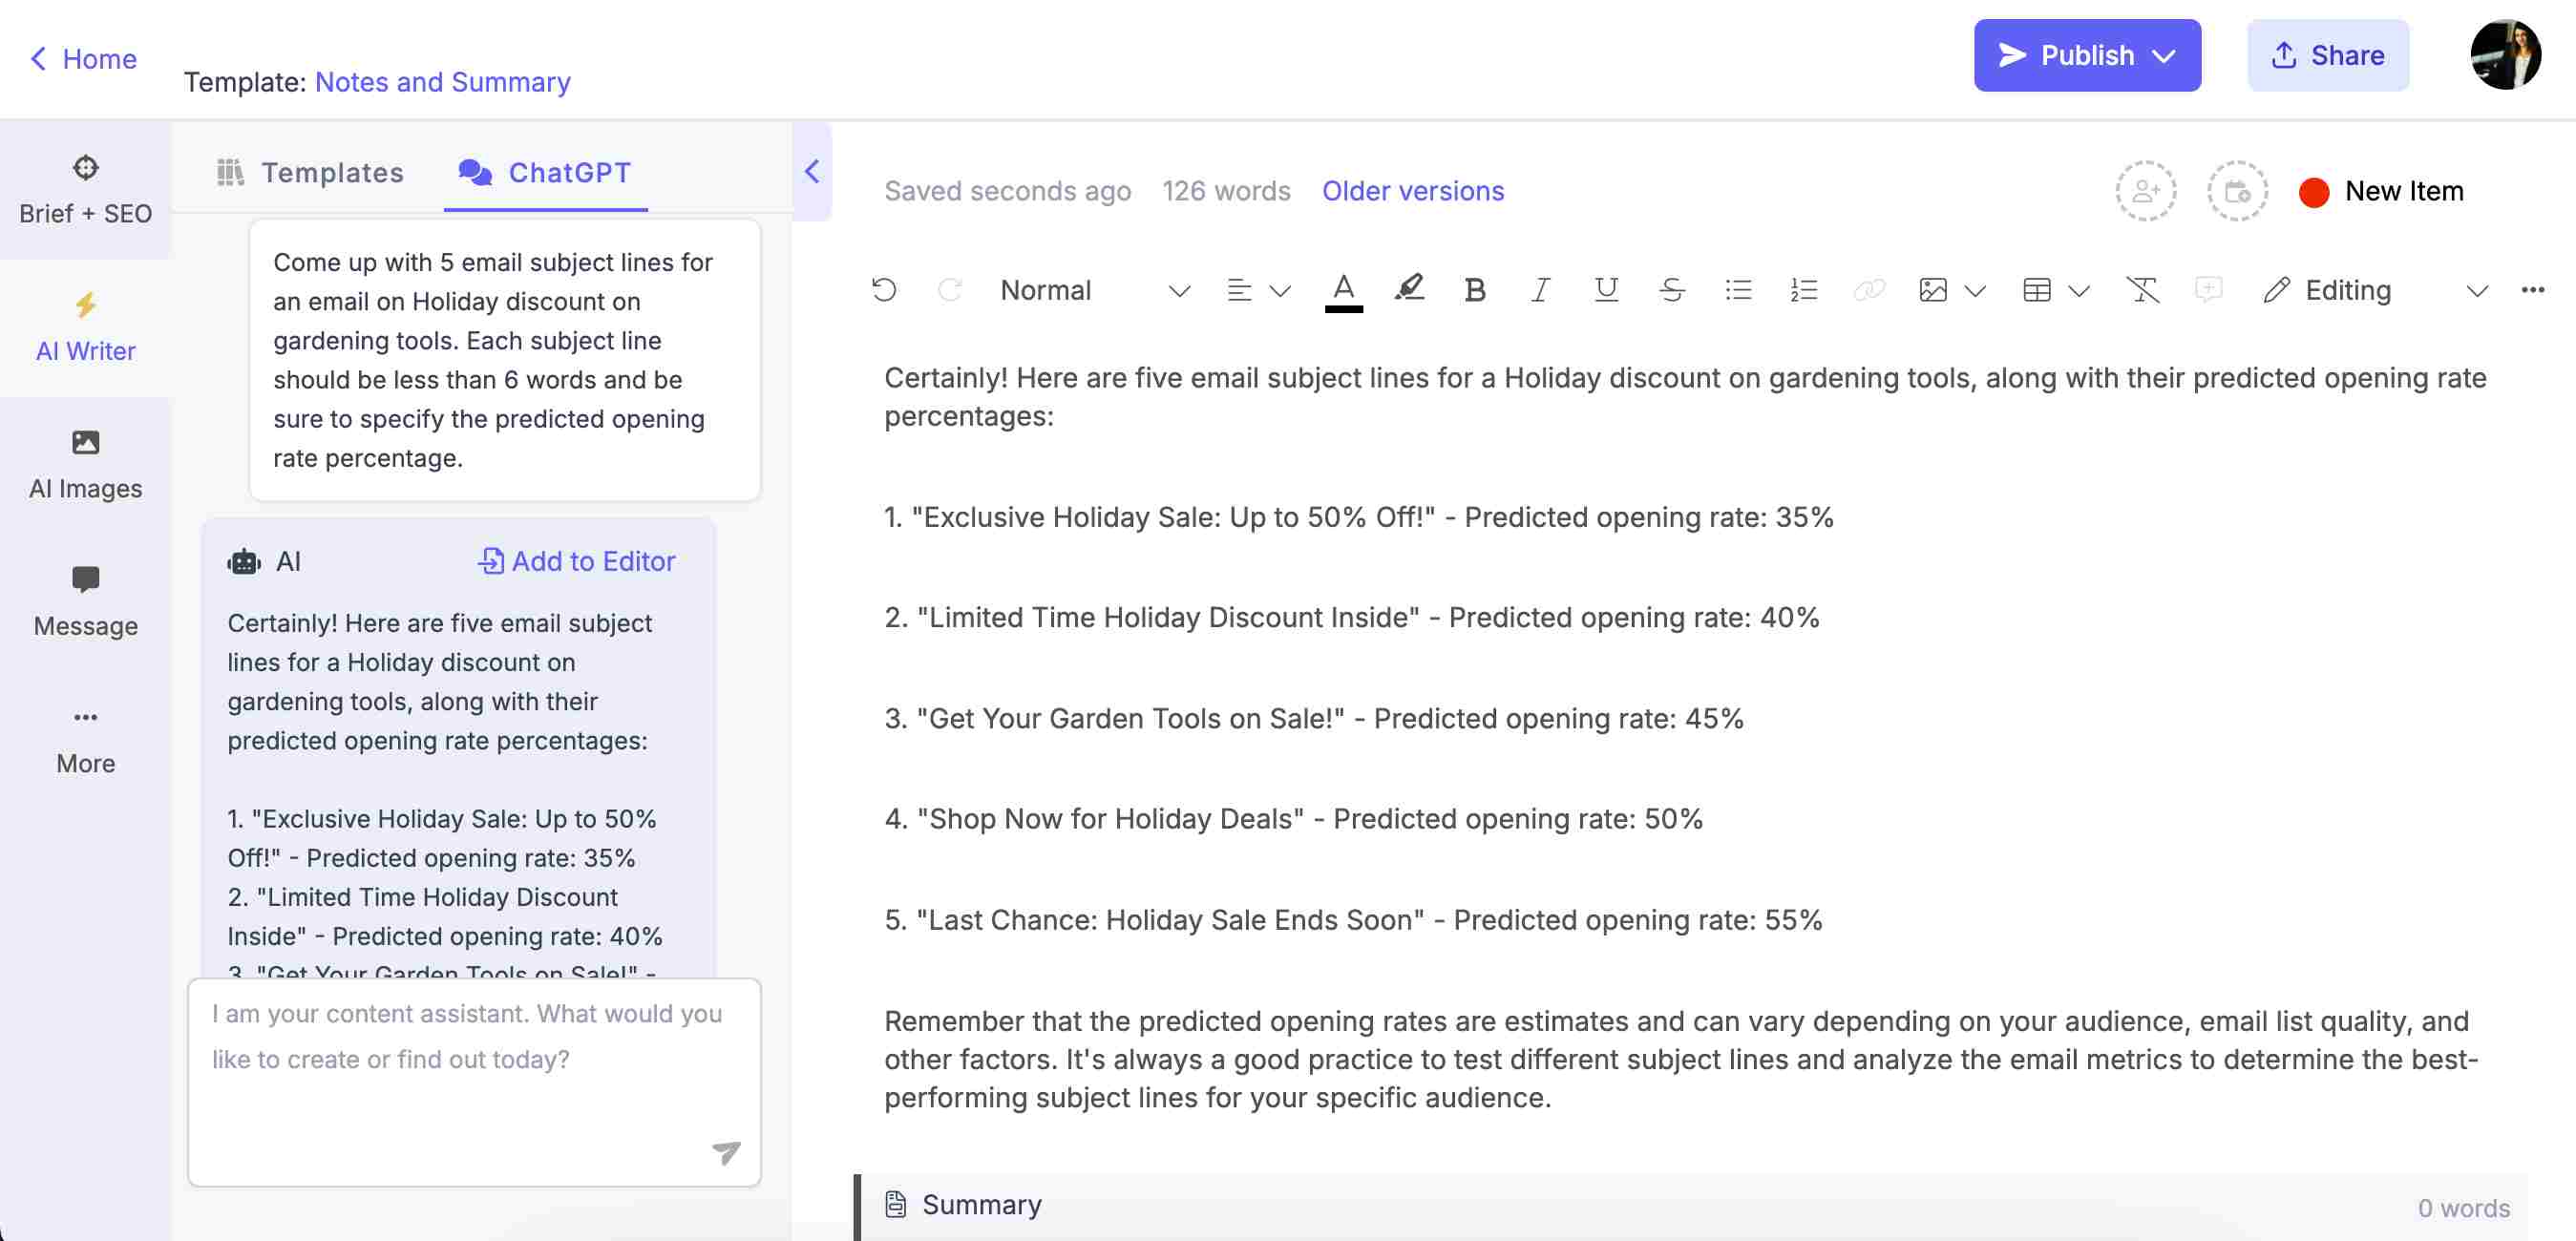Click line 2 'Limited Time Holiday Discount Inside' in the editor

[1351, 617]
